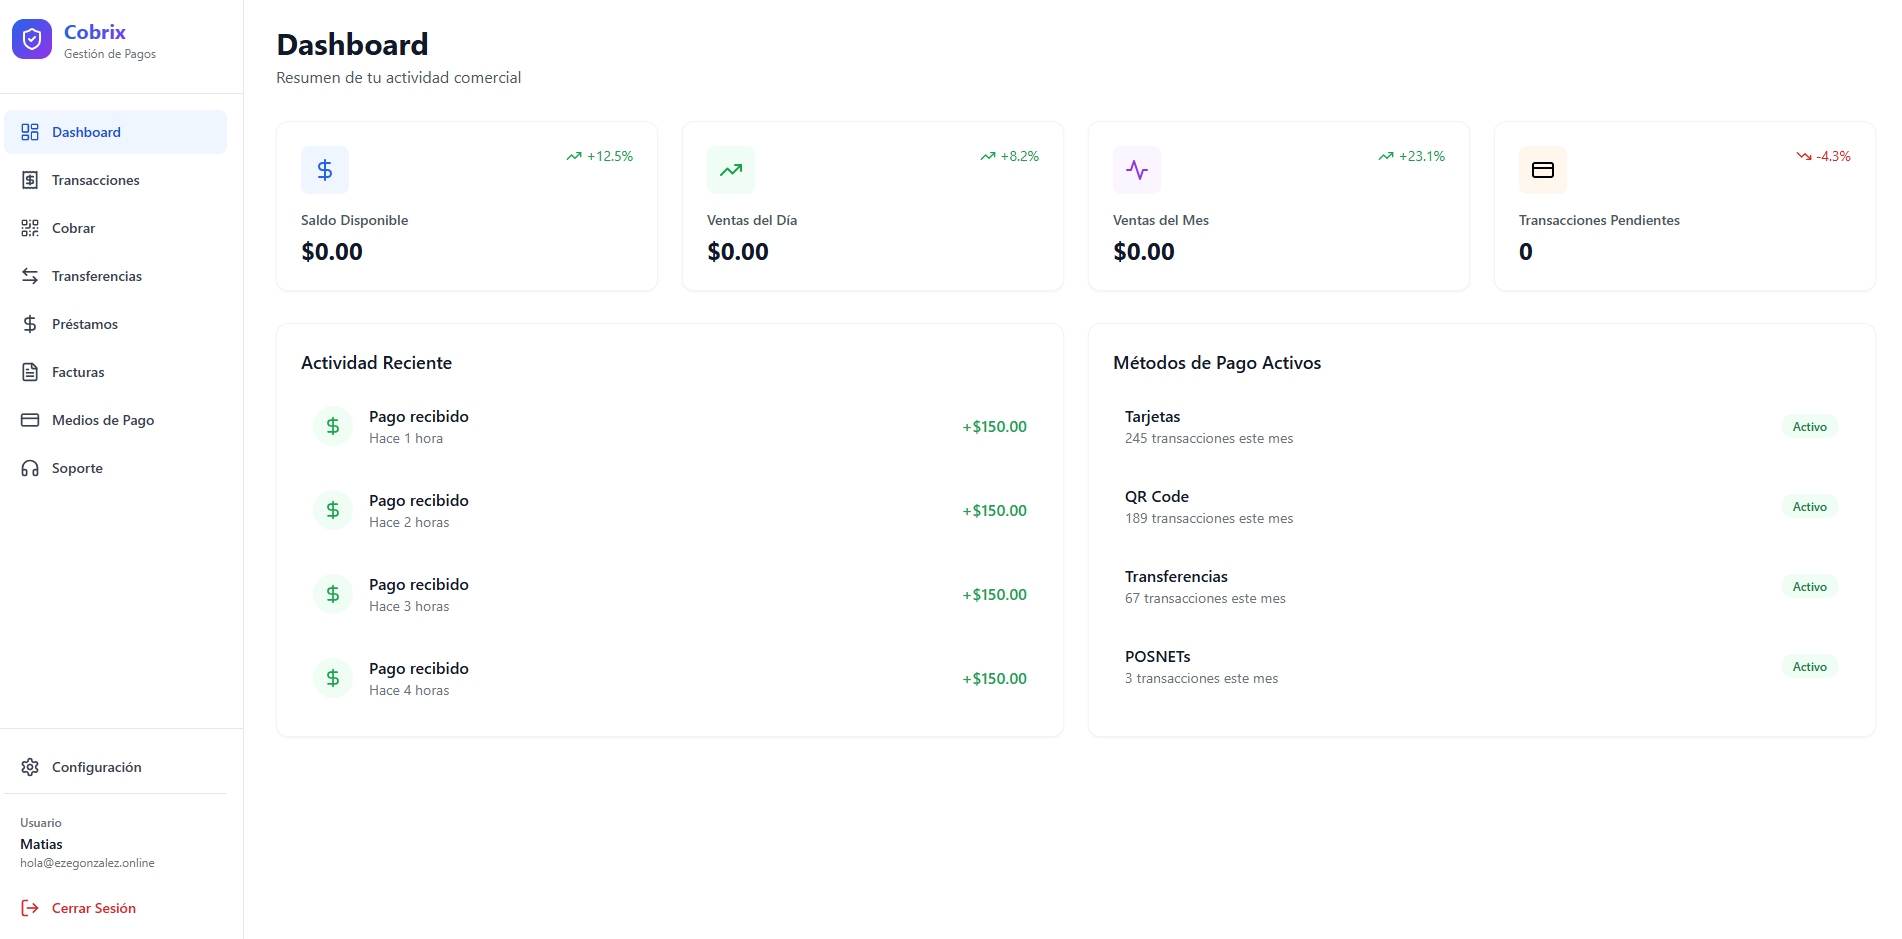Navigate to Facturas in the sidebar
Viewport: 1902px width, 939px height.
coord(78,372)
